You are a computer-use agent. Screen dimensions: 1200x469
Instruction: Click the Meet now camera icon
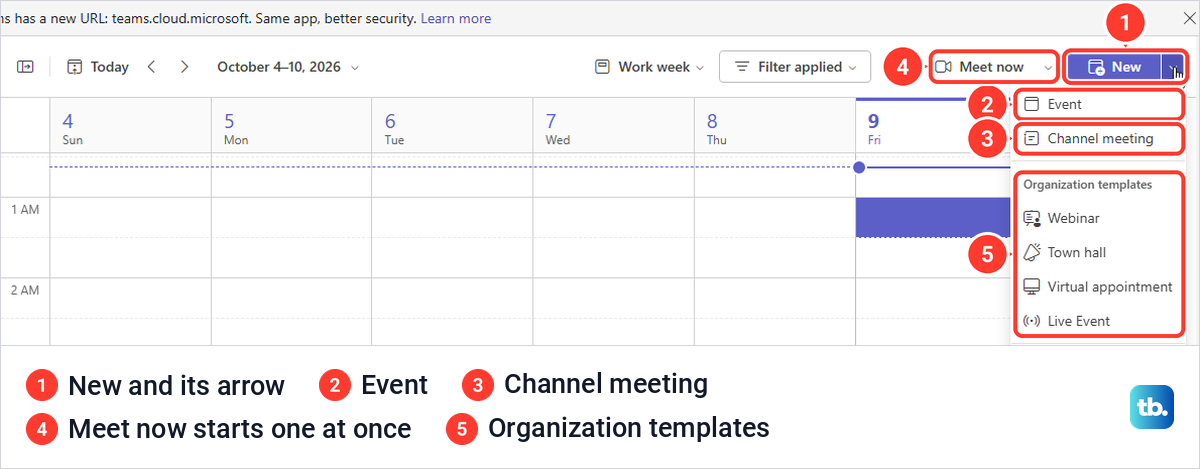[942, 67]
